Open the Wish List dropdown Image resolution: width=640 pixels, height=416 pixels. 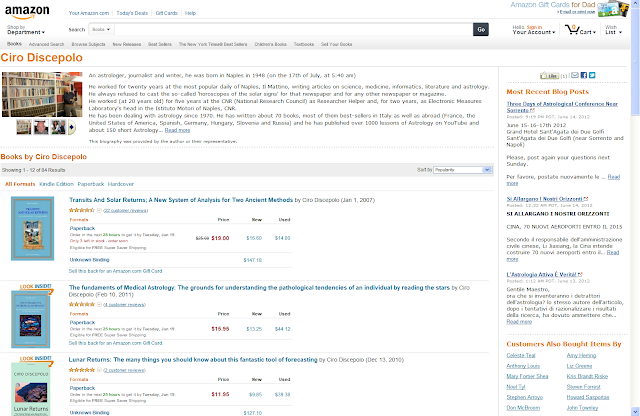point(613,30)
